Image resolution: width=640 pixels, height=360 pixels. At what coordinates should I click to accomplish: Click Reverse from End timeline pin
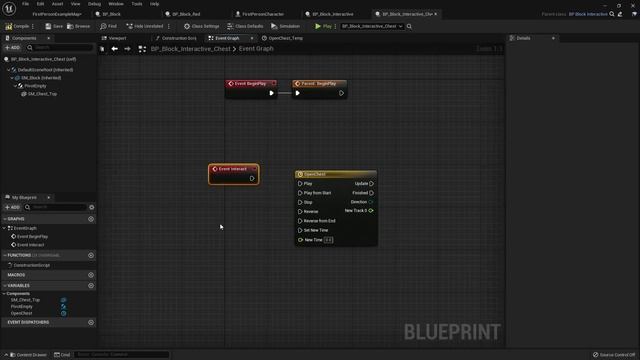pyautogui.click(x=300, y=221)
